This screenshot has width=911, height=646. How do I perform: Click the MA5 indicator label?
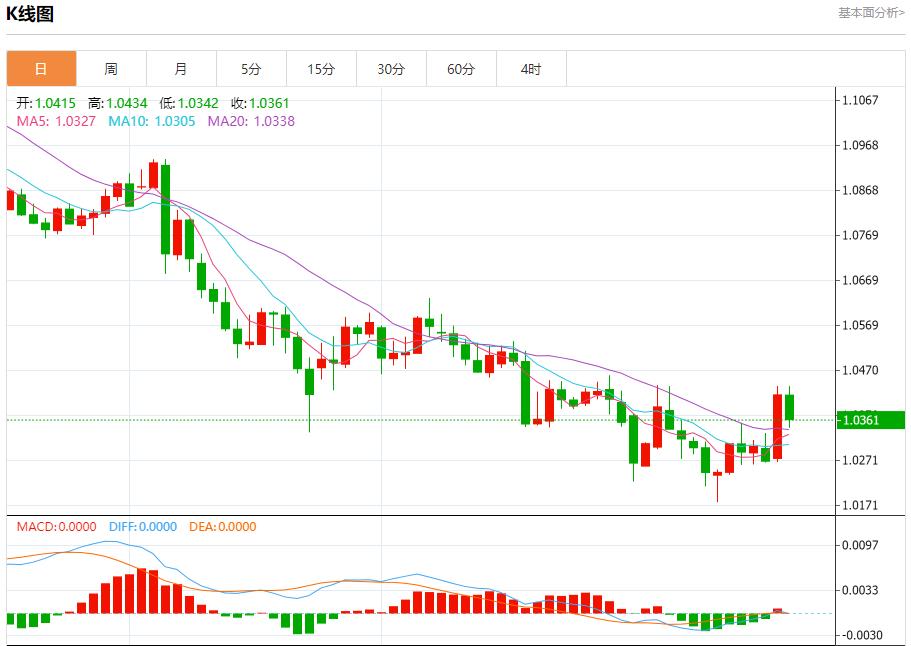(x=56, y=121)
